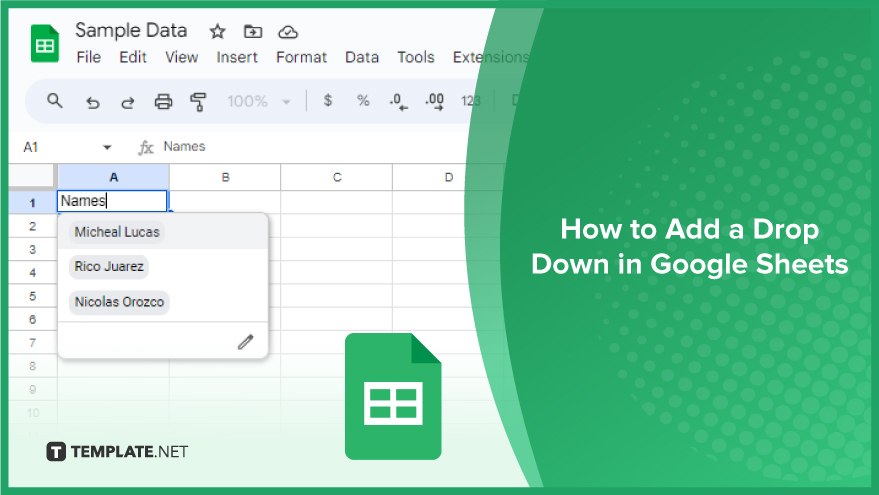
Task: Click the move to folder icon
Action: click(253, 31)
